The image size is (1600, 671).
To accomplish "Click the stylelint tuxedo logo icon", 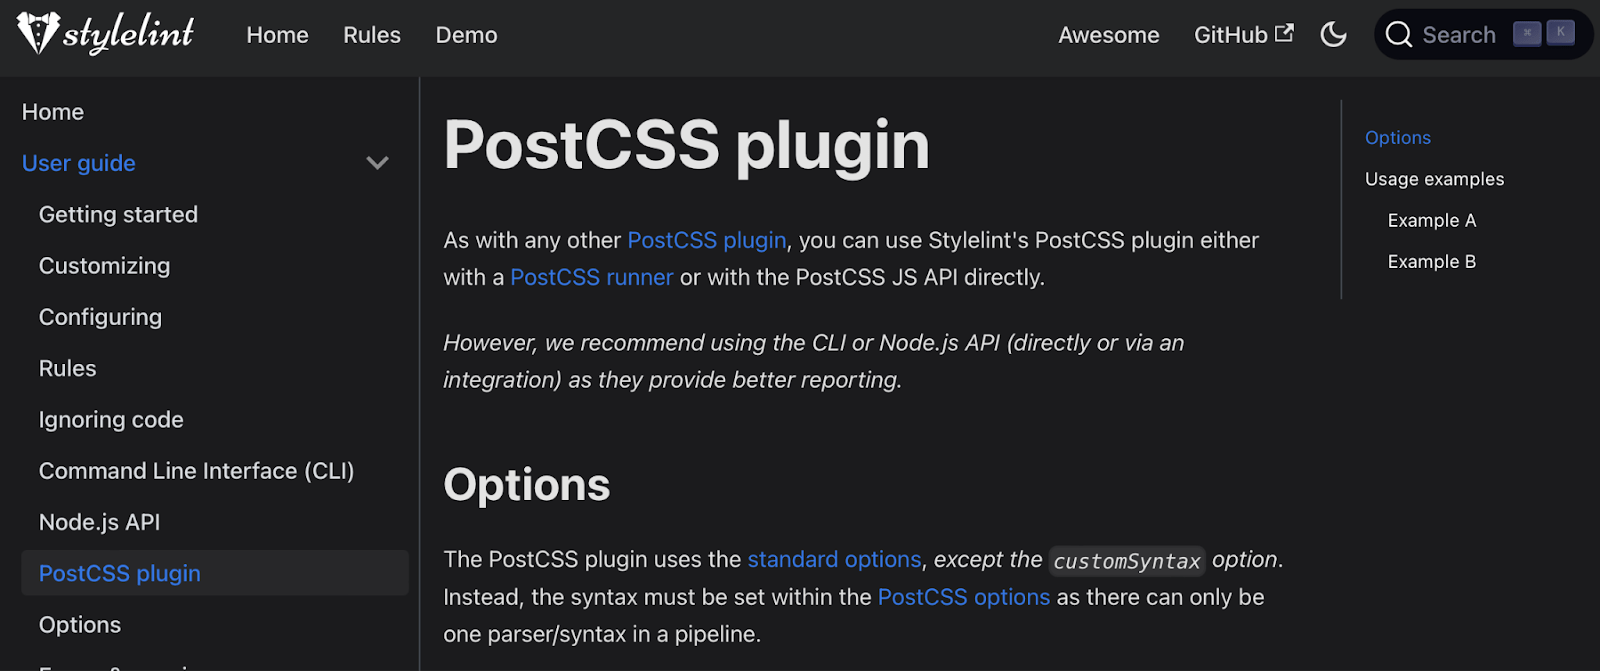I will tap(36, 33).
